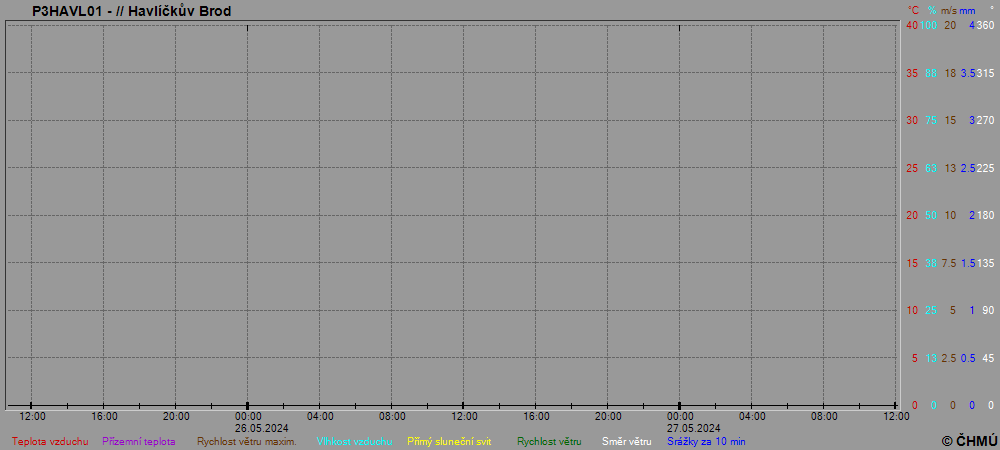Select the blue Srážky za 10 min legend
Viewport: 1000px width, 450px height.
706,441
